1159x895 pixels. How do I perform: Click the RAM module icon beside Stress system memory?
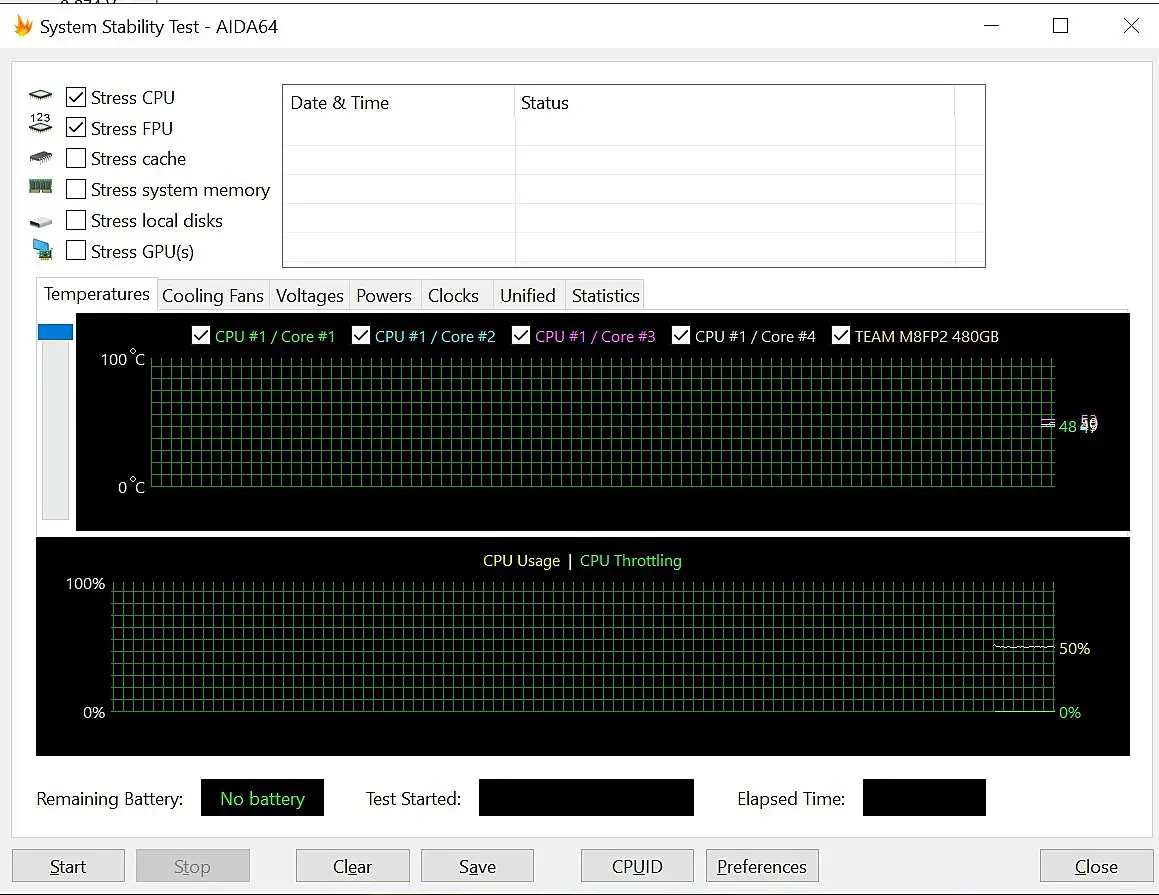click(41, 186)
